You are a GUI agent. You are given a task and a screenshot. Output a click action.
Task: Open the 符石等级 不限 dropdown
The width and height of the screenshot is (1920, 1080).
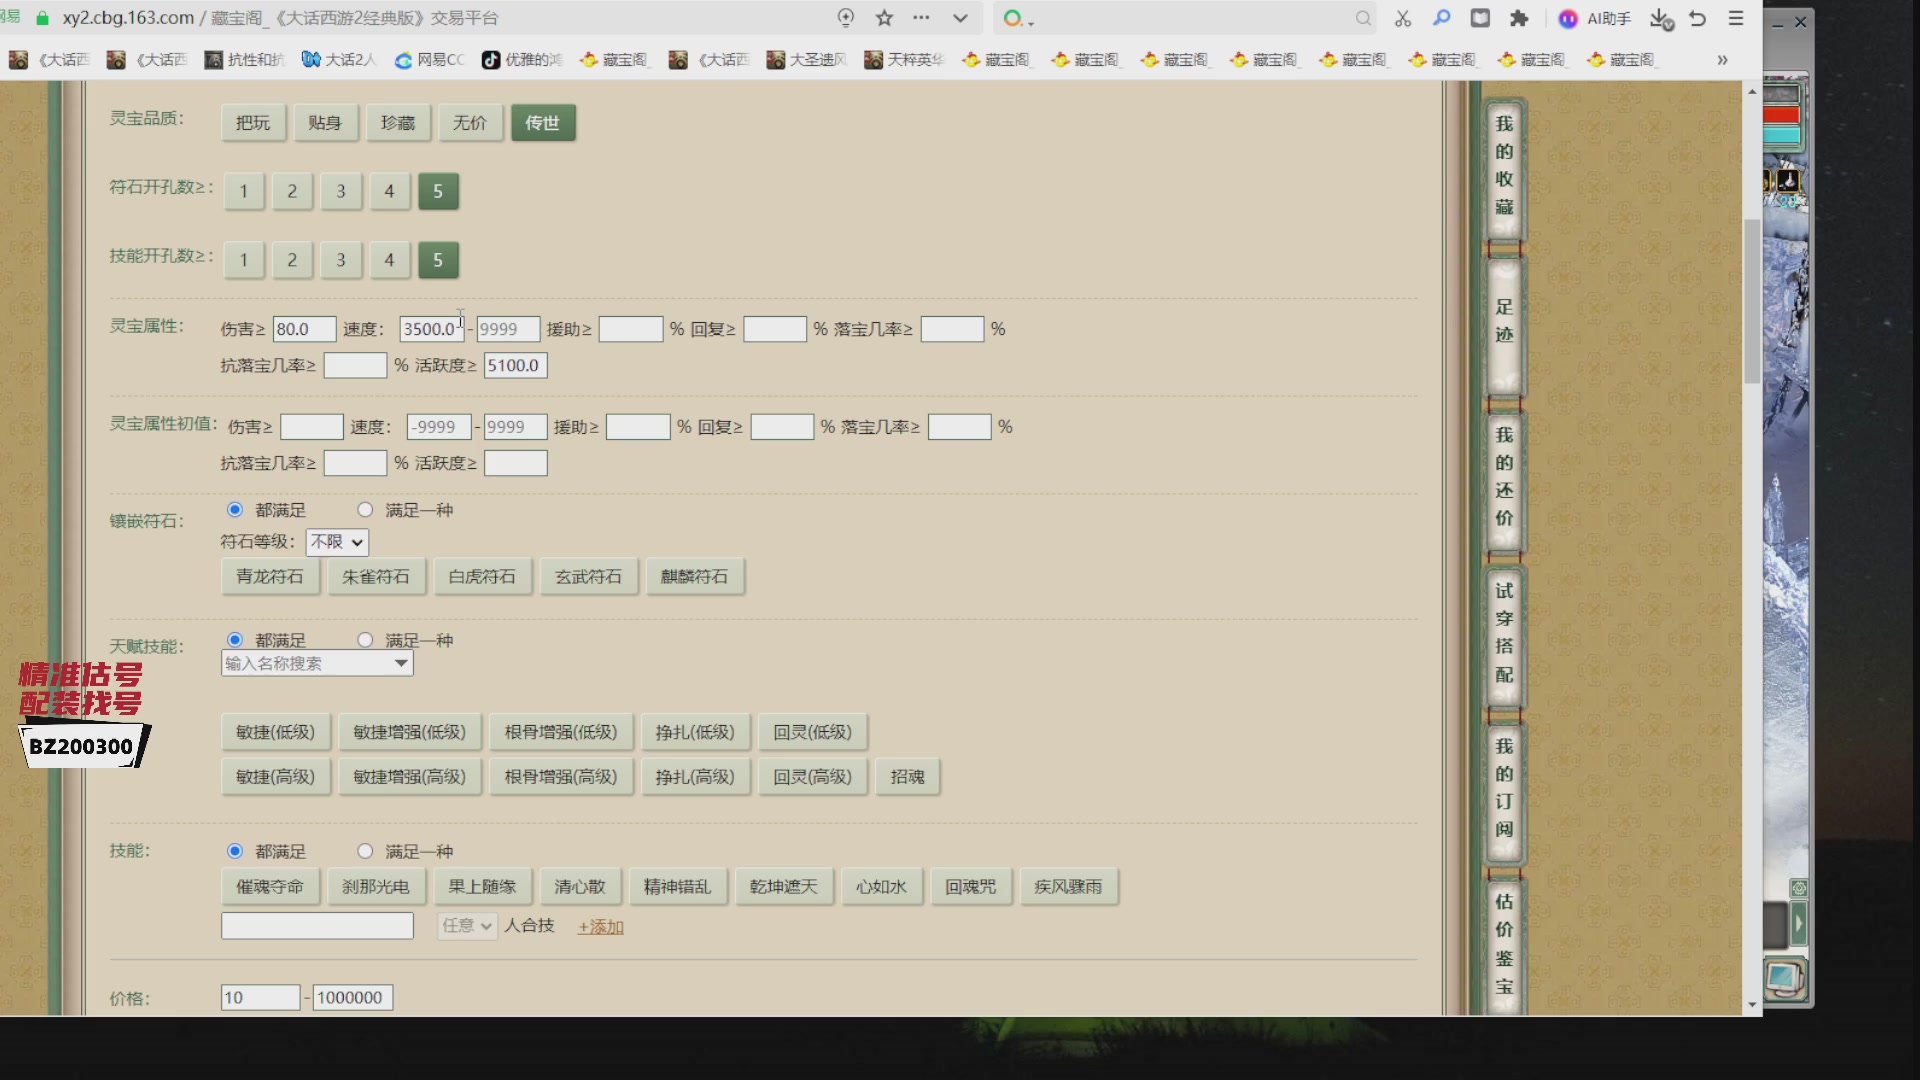[337, 542]
